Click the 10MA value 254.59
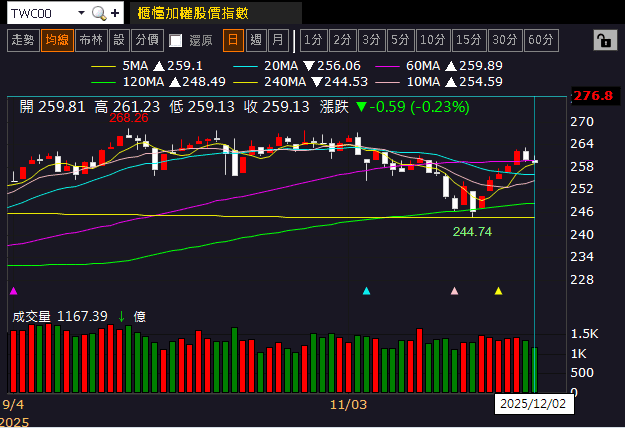 point(481,82)
